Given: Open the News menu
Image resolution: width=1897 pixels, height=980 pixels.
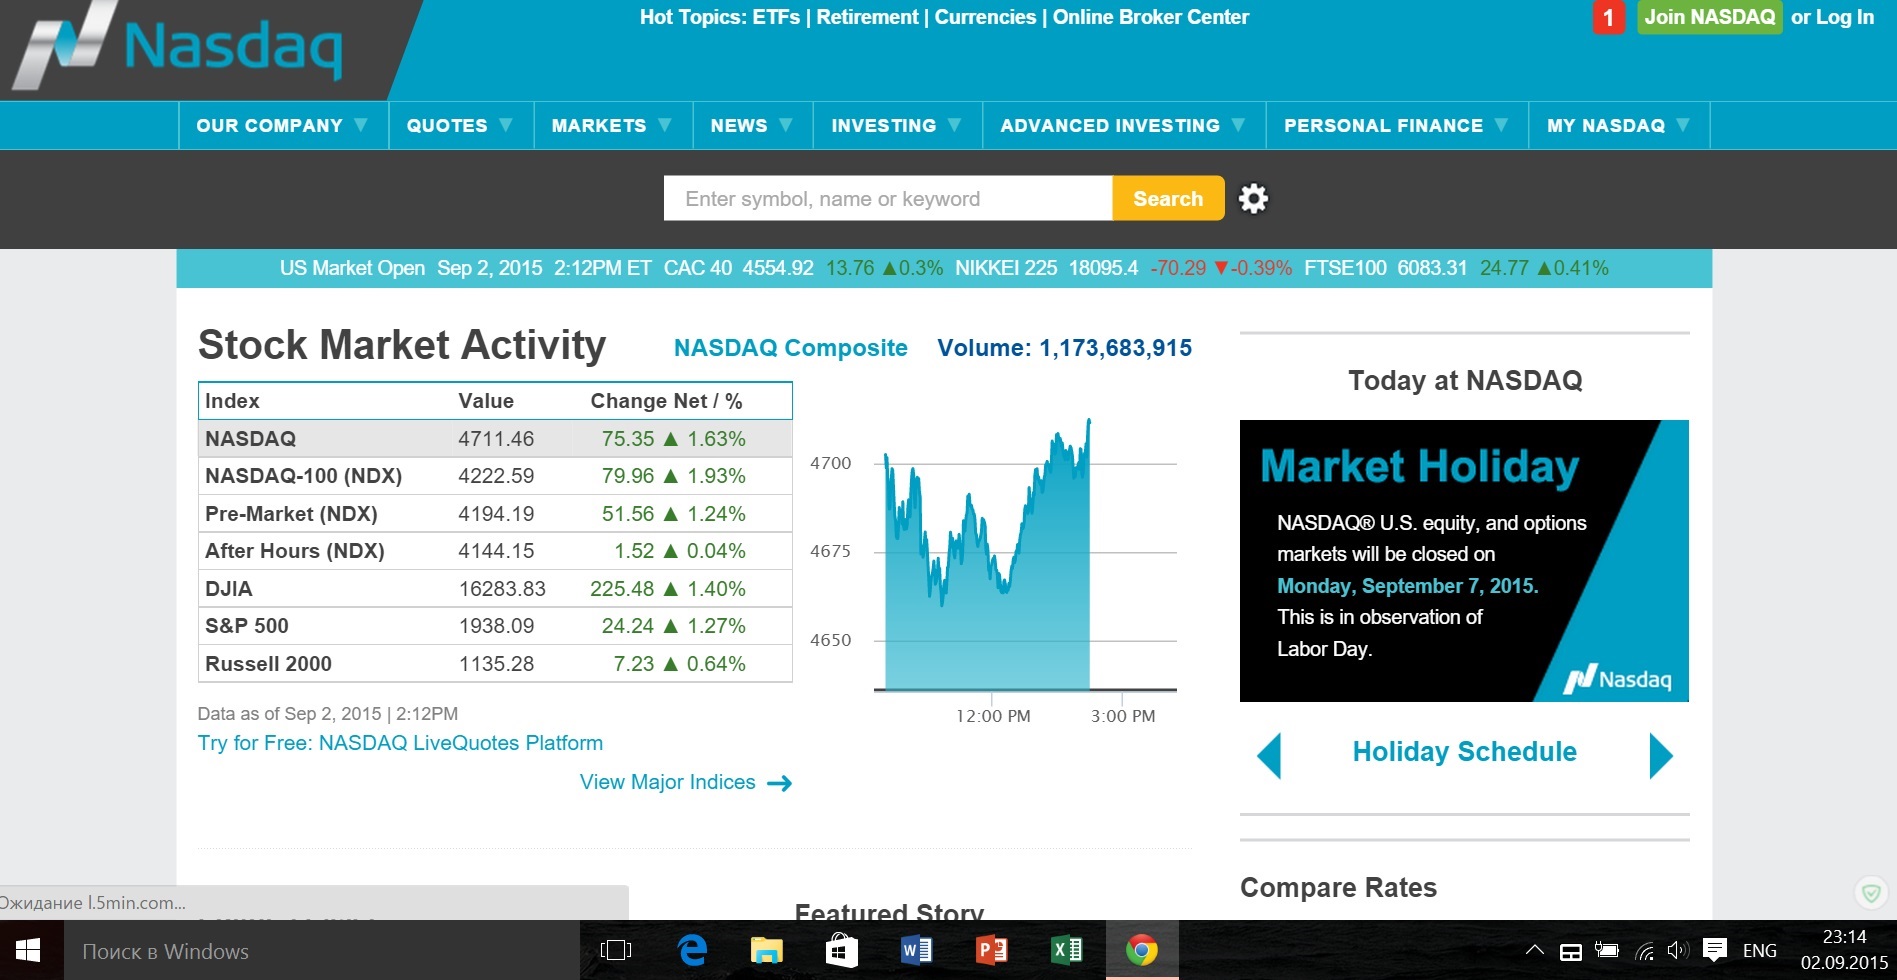Looking at the screenshot, I should 751,125.
